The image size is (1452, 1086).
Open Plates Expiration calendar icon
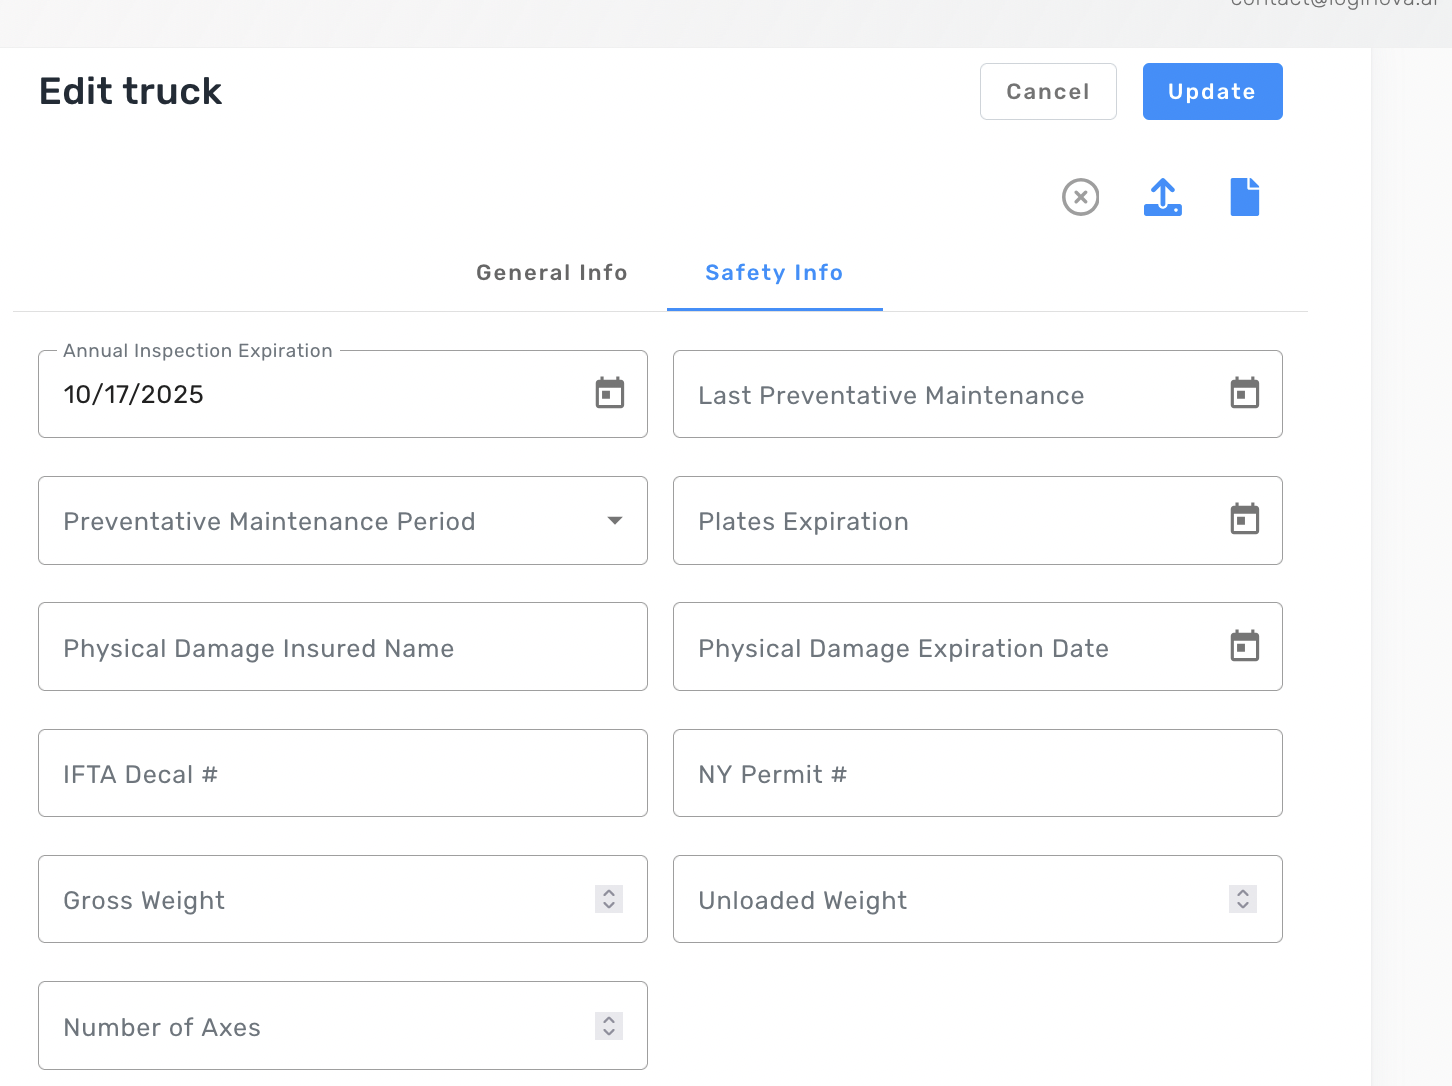[x=1244, y=520]
